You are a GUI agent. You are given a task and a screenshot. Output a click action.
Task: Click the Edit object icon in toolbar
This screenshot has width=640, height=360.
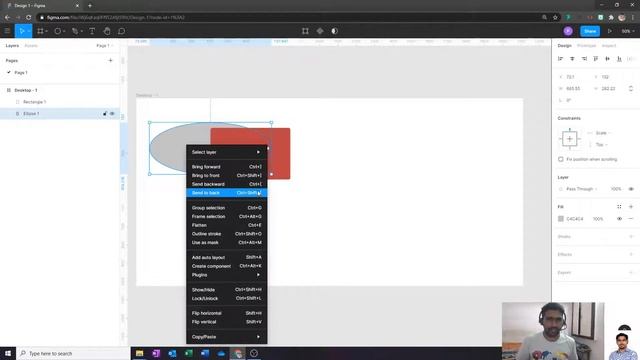(305, 31)
